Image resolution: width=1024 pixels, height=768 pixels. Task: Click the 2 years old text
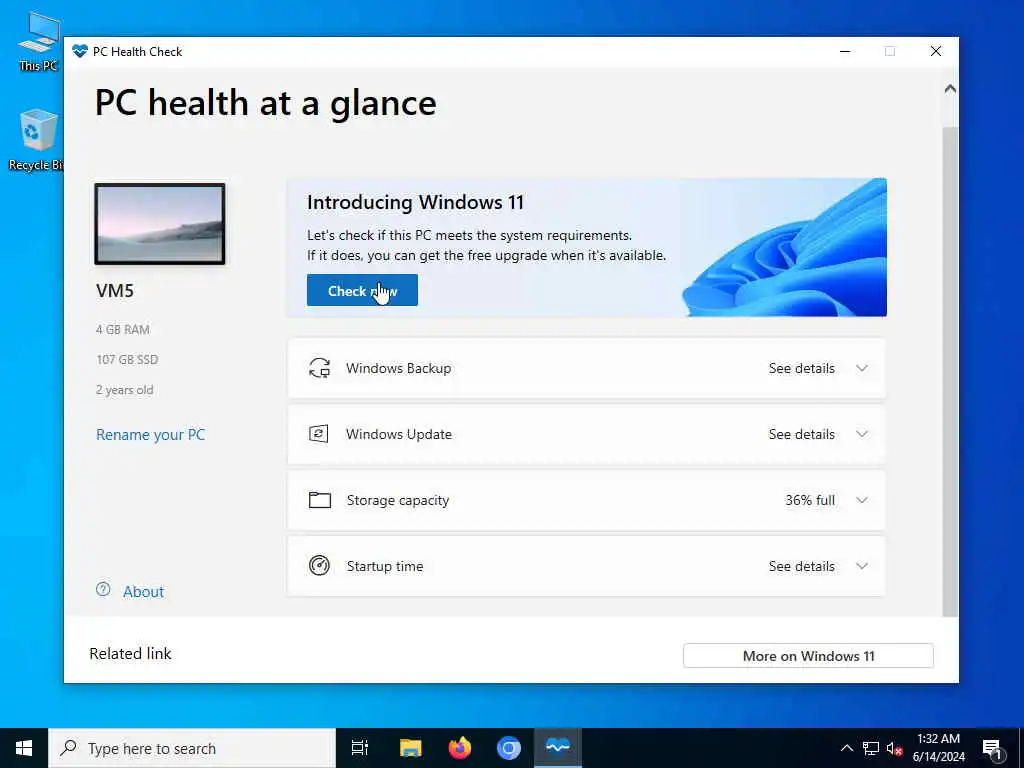point(125,390)
